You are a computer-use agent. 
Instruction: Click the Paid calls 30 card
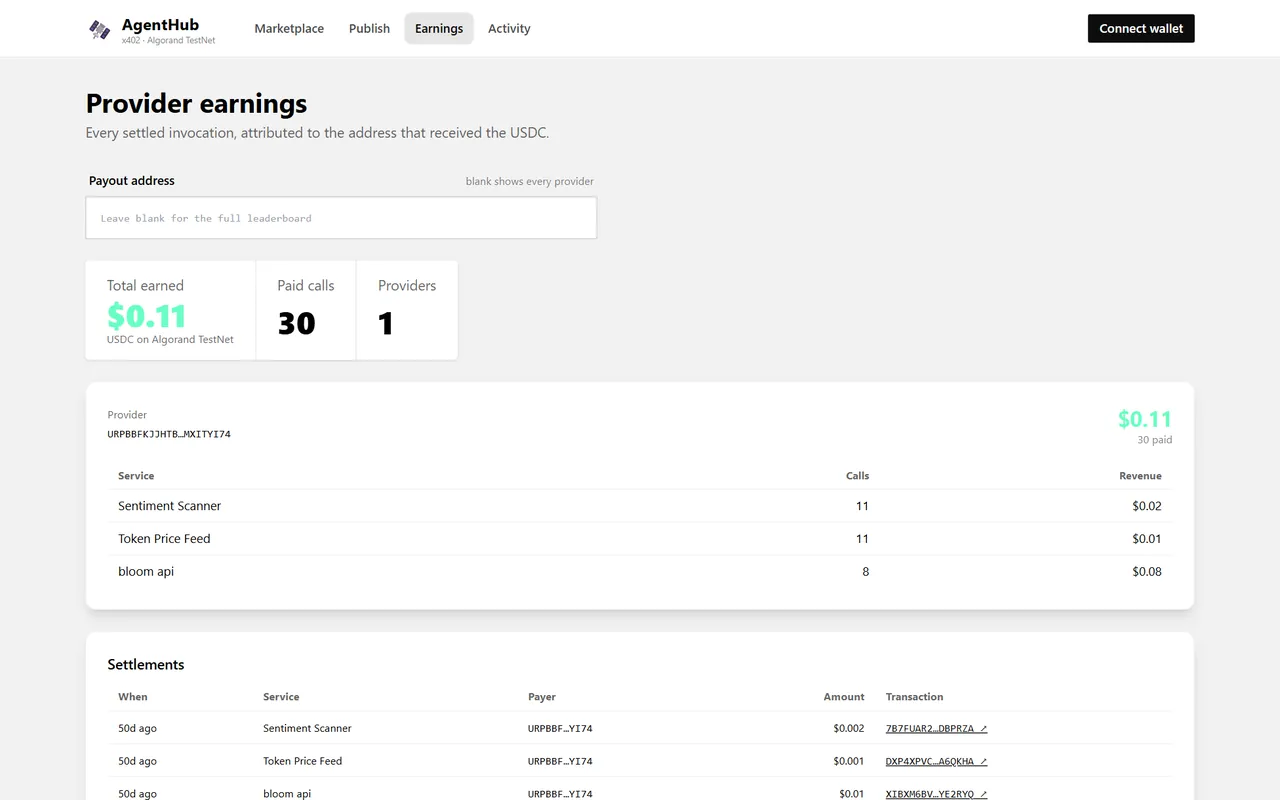[306, 310]
